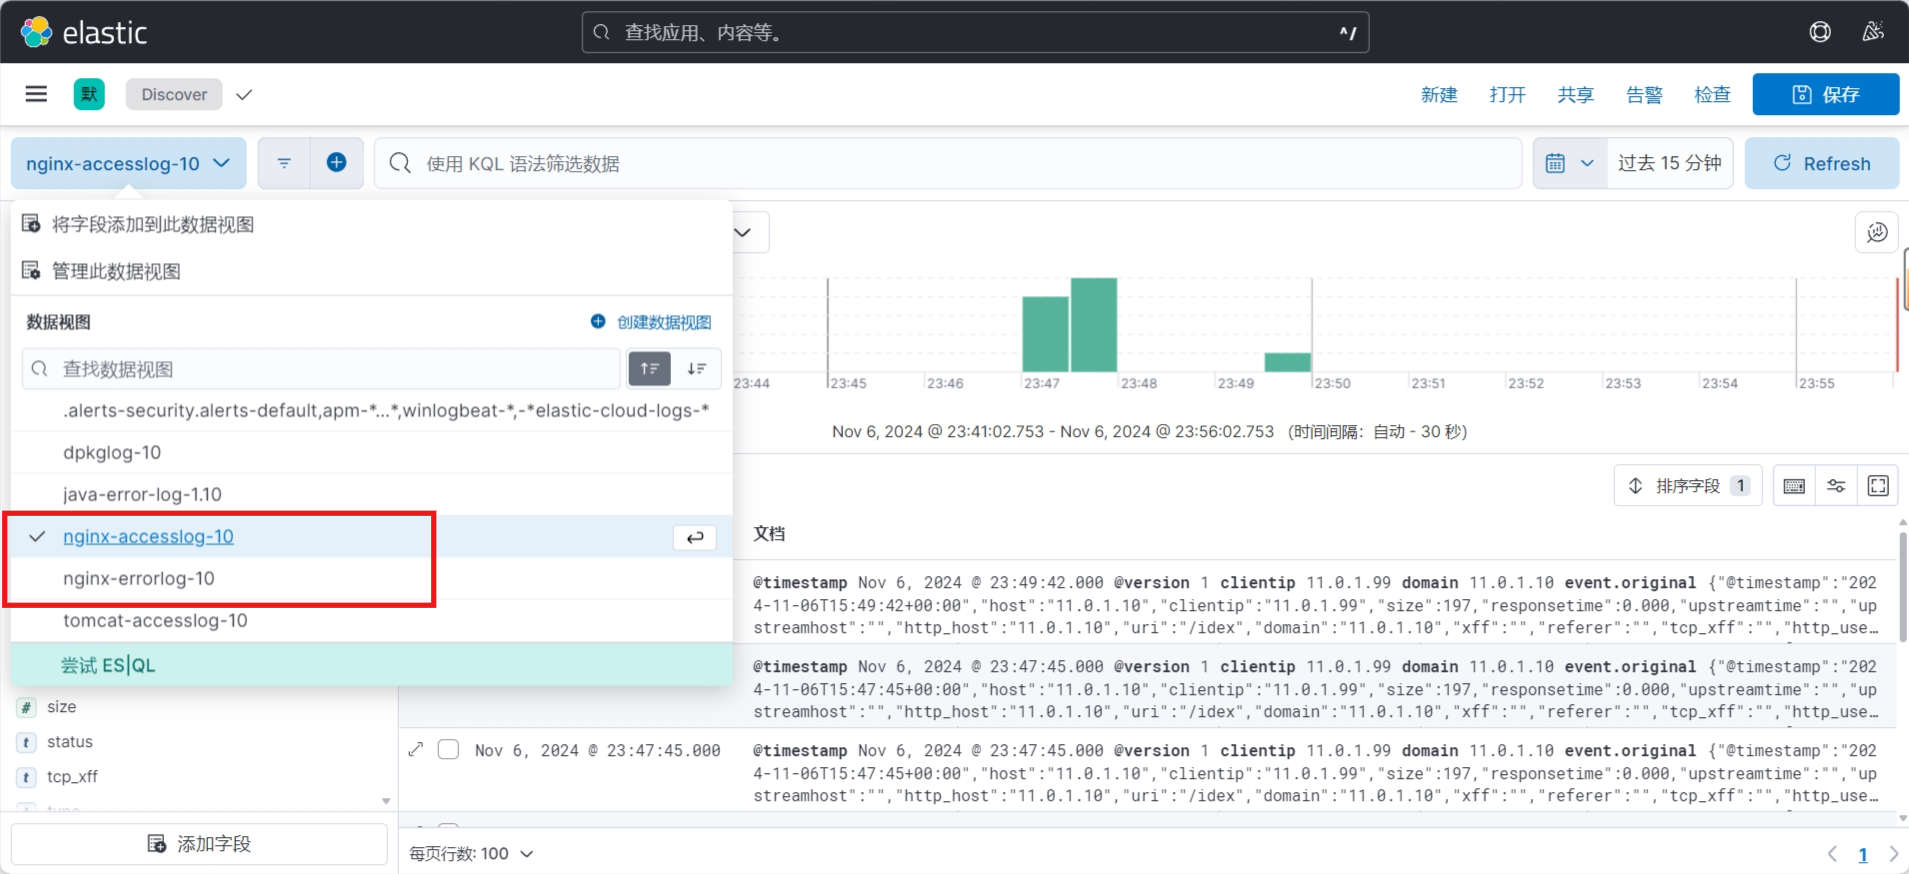Click the tcp_xff field type icon
This screenshot has height=874, width=1909.
[26, 777]
